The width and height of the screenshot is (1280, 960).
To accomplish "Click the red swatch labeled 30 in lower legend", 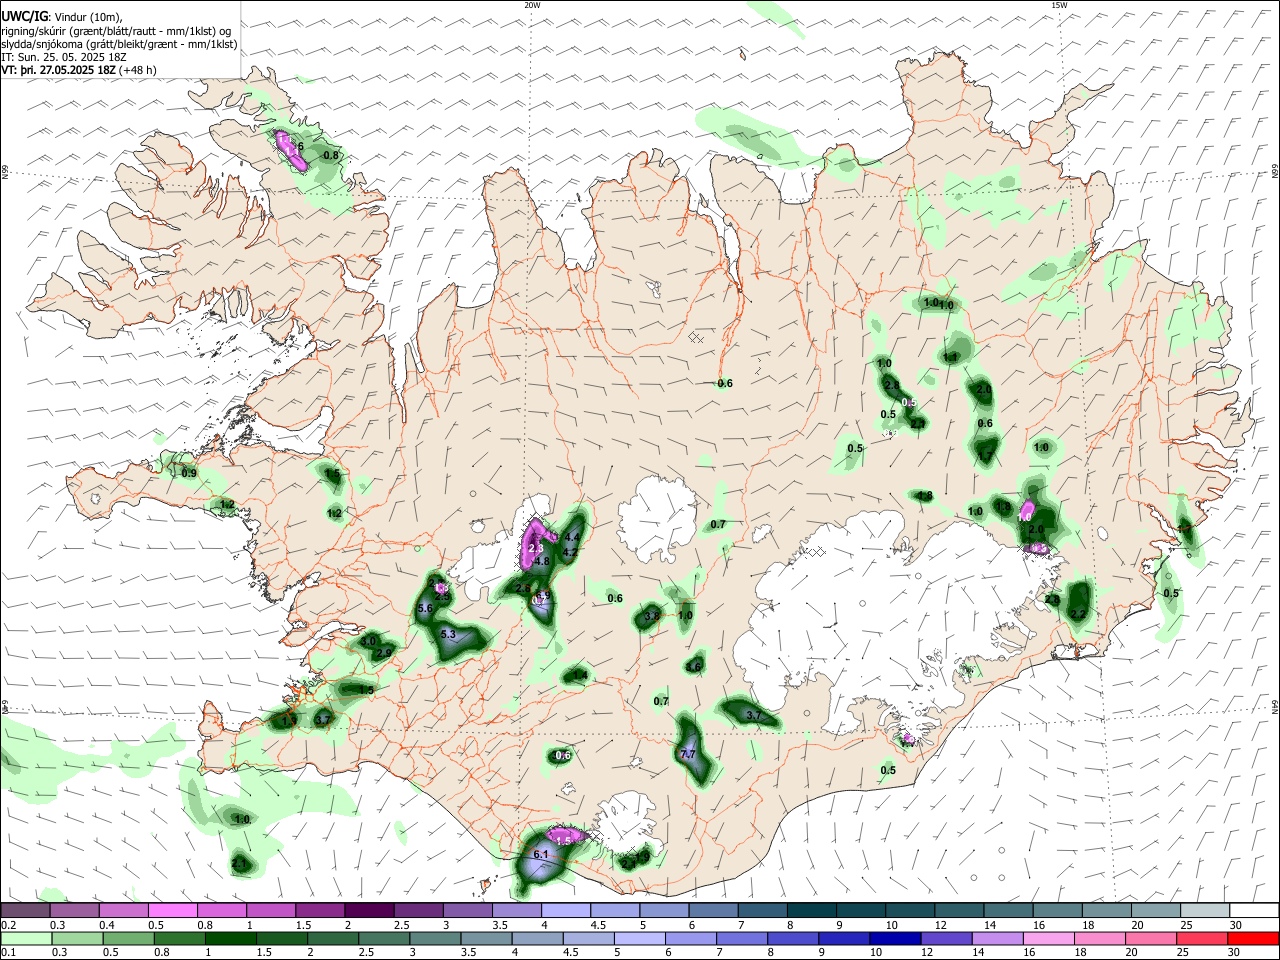I will pyautogui.click(x=1253, y=938).
